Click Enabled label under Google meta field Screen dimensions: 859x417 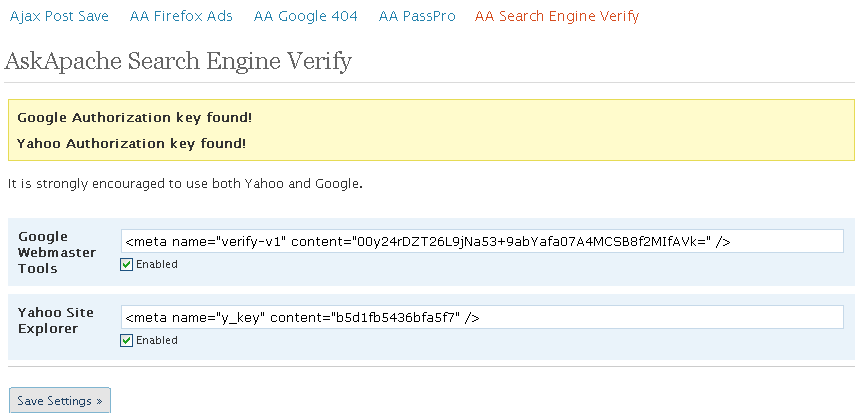pyautogui.click(x=157, y=264)
